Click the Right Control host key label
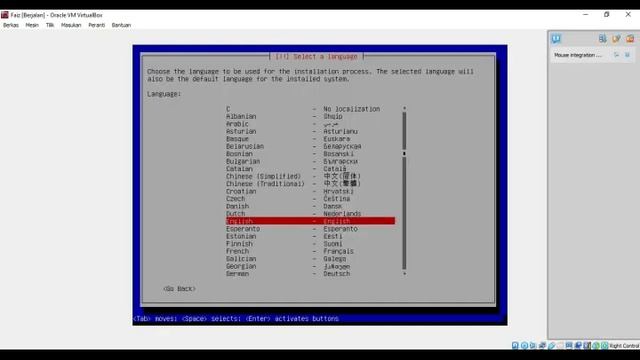 [x=624, y=346]
